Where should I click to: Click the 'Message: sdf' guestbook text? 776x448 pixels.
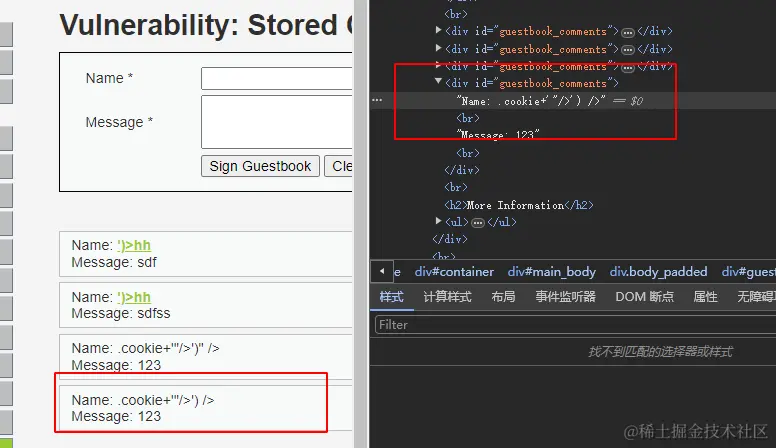[x=114, y=262]
